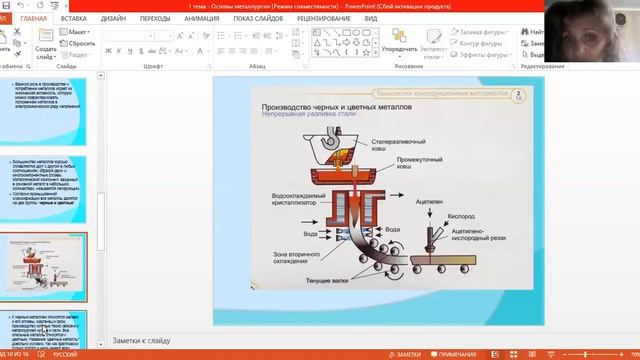Screen dimensions: 640x360
Task: Select the rectangle shape in the gallery
Action: pyautogui.click(x=347, y=32)
